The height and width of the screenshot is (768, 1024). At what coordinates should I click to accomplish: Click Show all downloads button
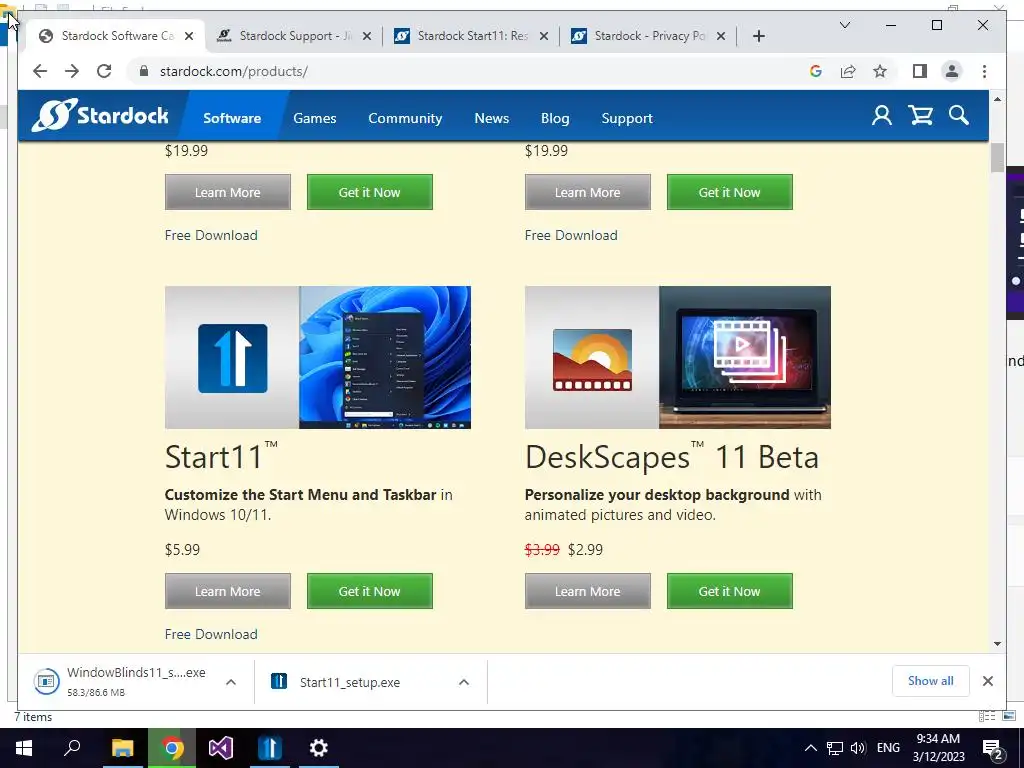(x=931, y=680)
